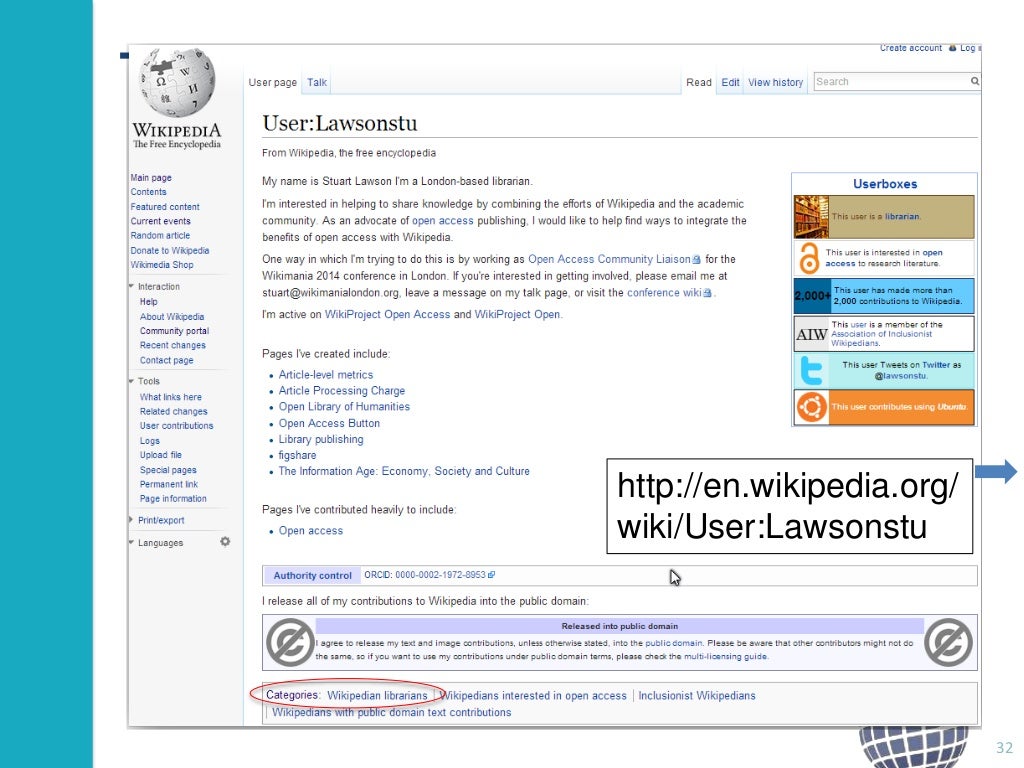Open Wikimedia Shop link

tap(161, 264)
